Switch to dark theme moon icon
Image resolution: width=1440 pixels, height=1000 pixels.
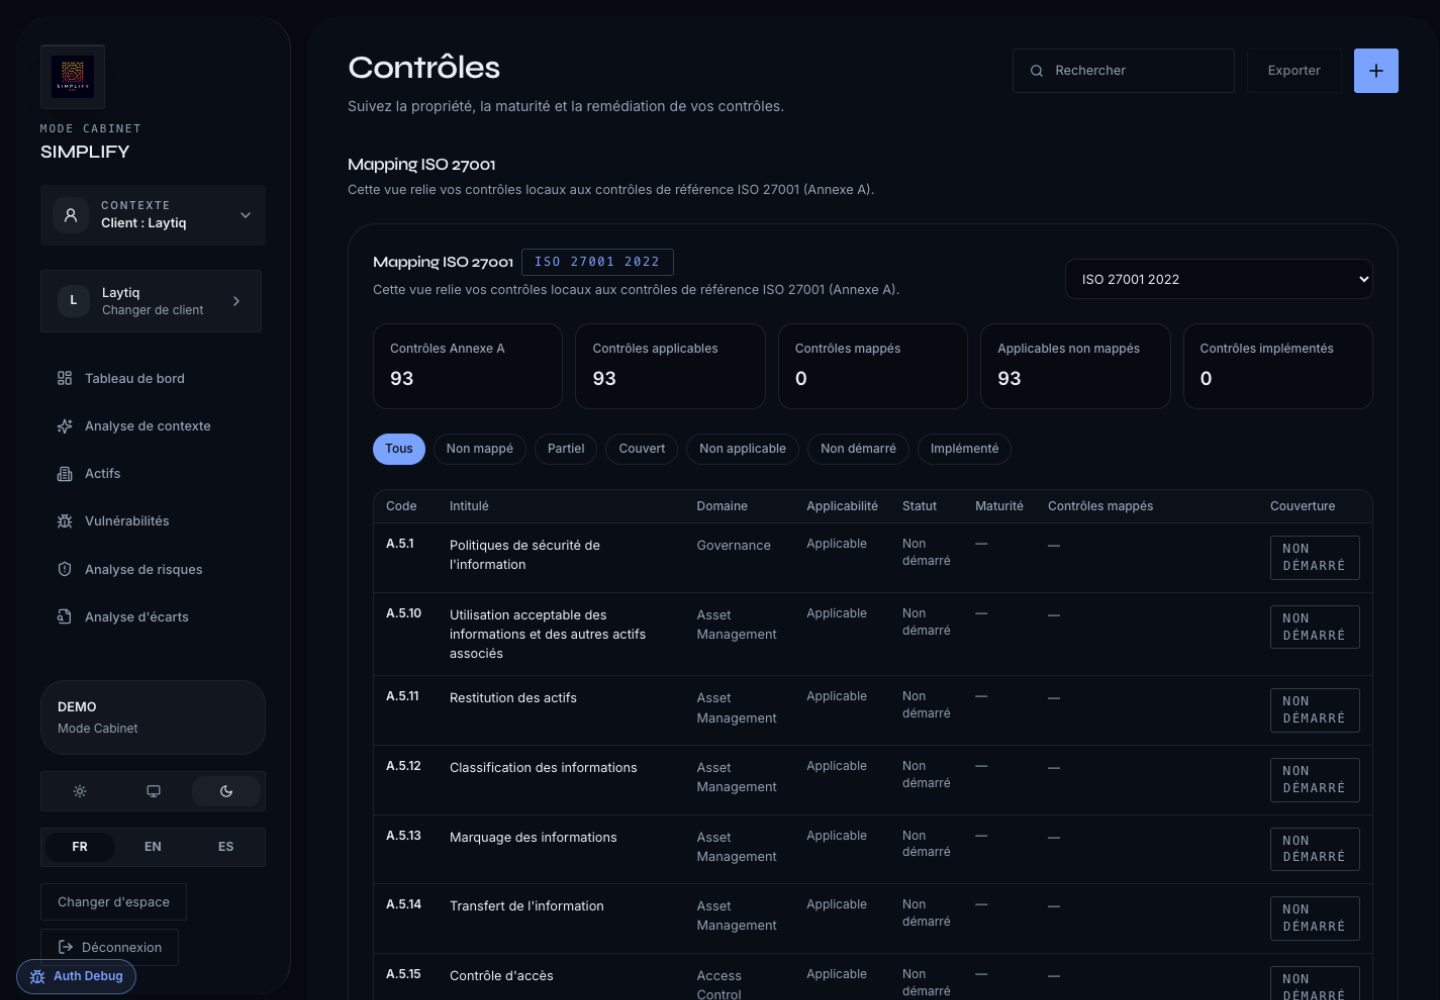[x=226, y=791]
